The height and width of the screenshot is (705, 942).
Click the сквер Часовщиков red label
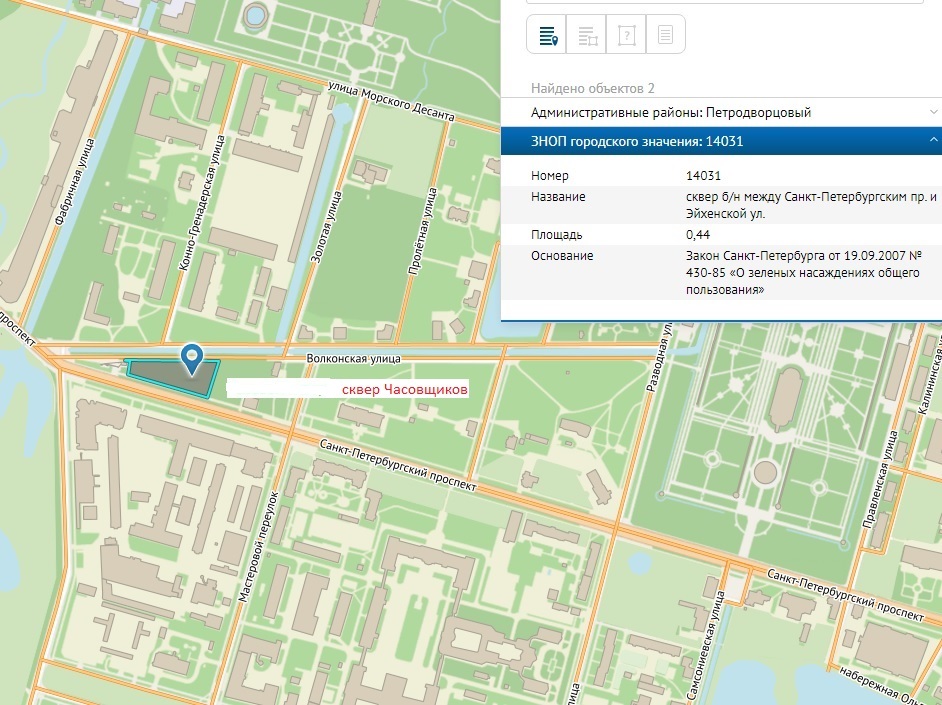pyautogui.click(x=405, y=389)
